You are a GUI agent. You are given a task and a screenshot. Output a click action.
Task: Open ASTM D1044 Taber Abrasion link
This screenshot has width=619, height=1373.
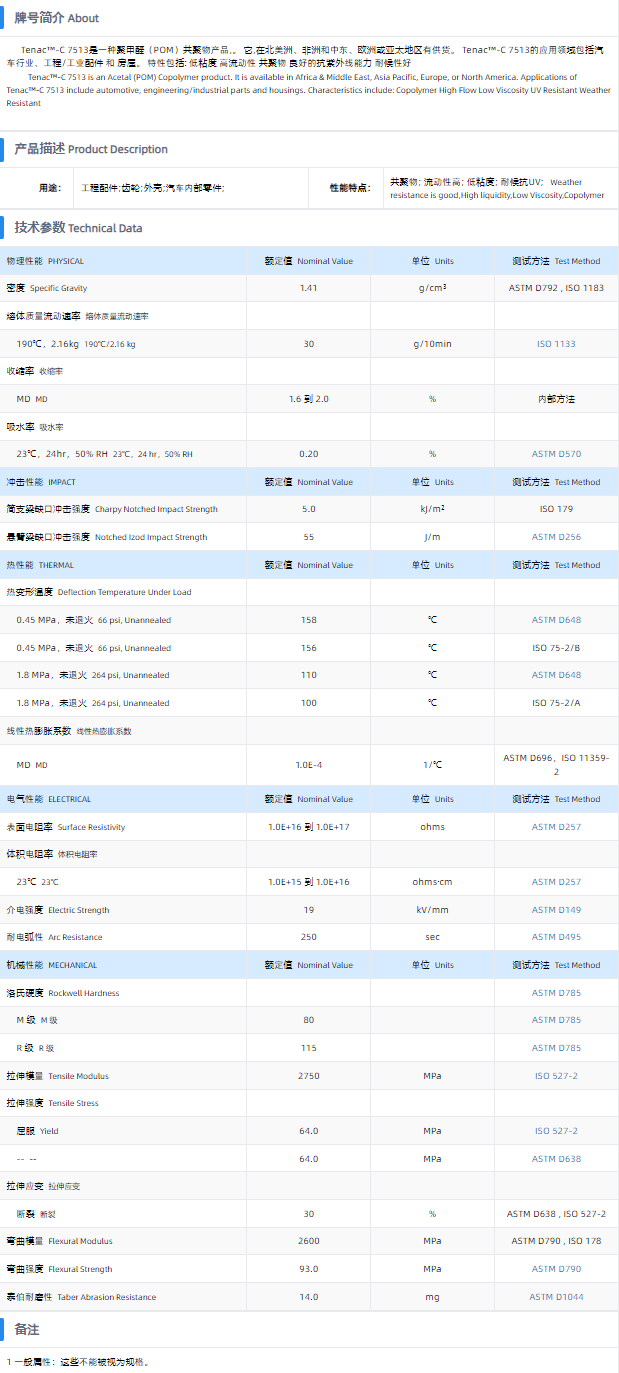point(556,1297)
